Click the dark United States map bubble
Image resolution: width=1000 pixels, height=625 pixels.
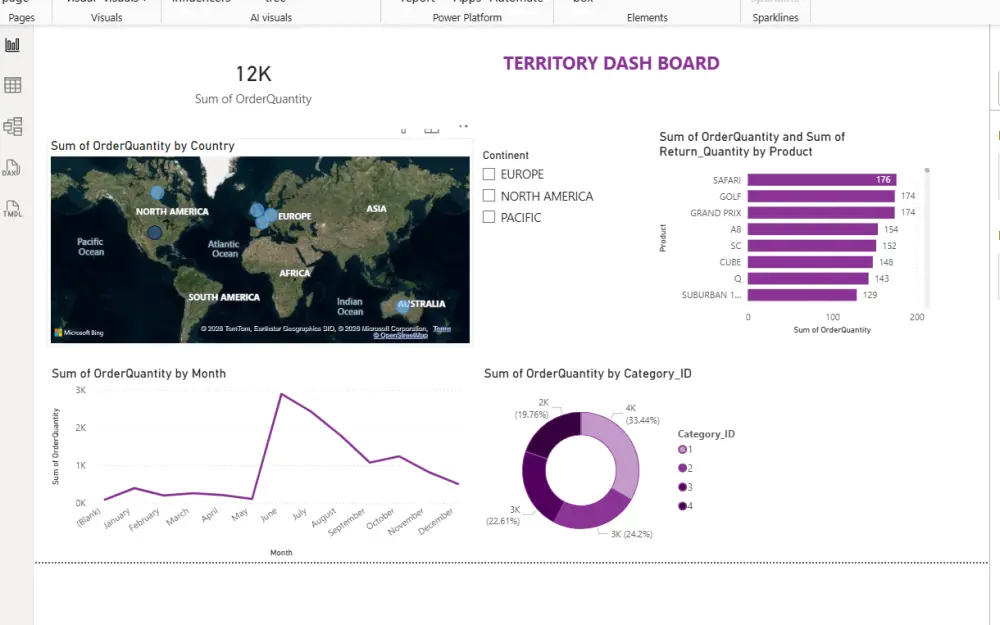pos(154,233)
